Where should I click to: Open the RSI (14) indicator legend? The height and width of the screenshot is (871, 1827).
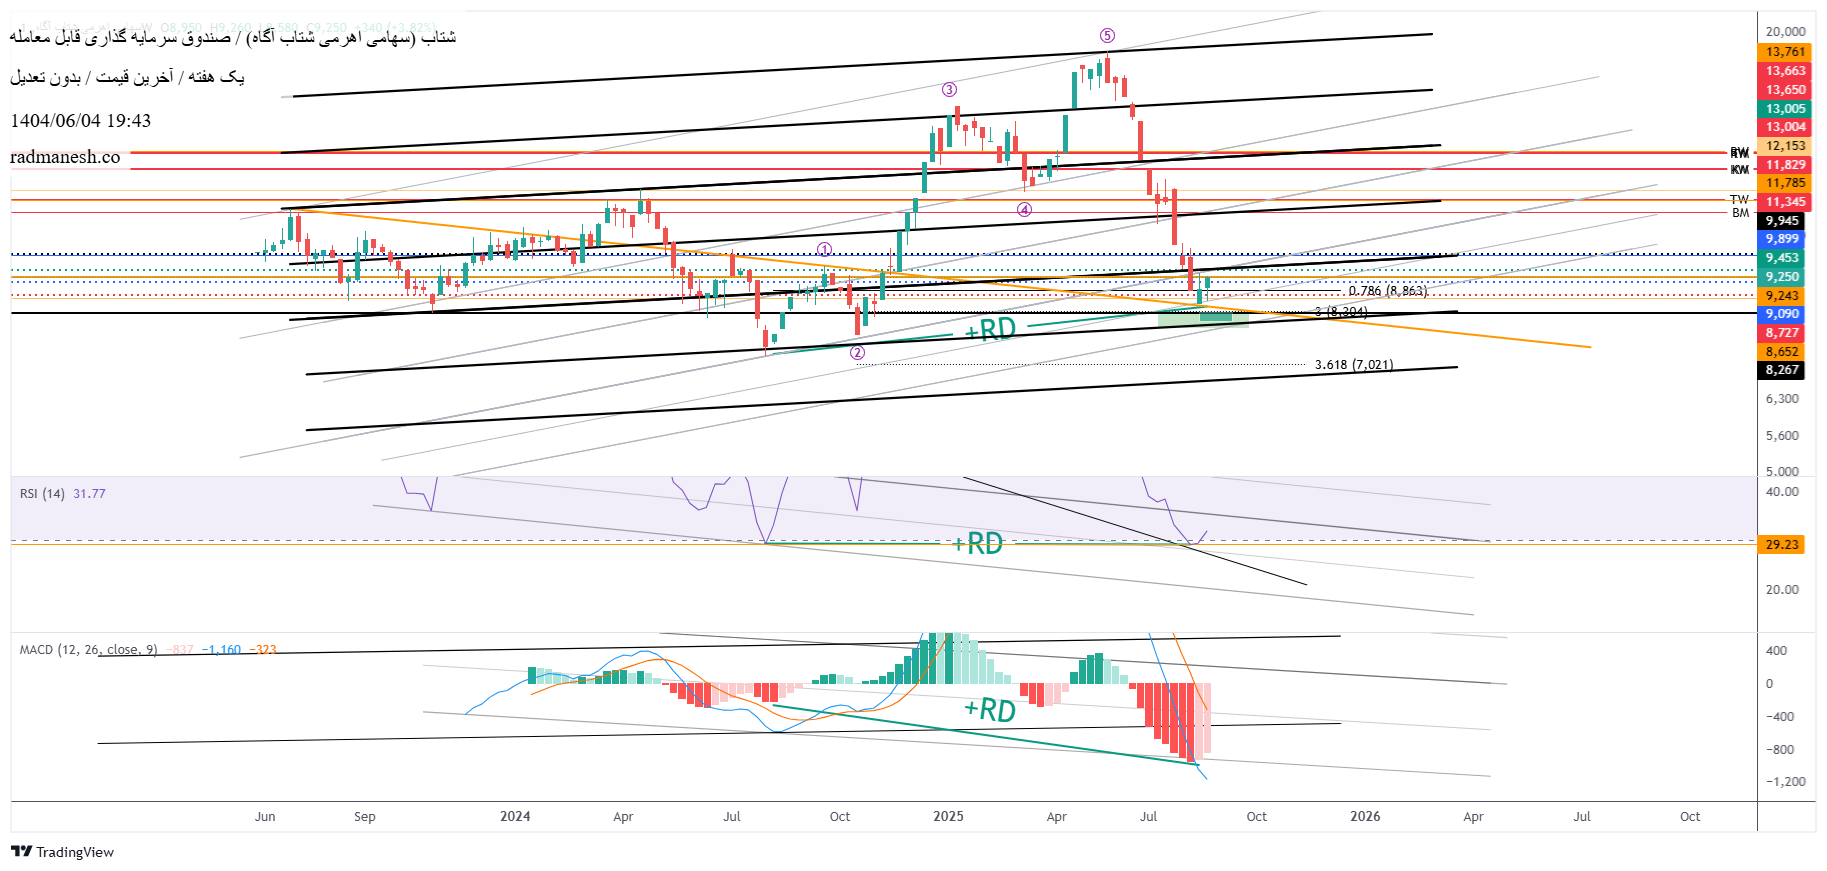pos(42,494)
